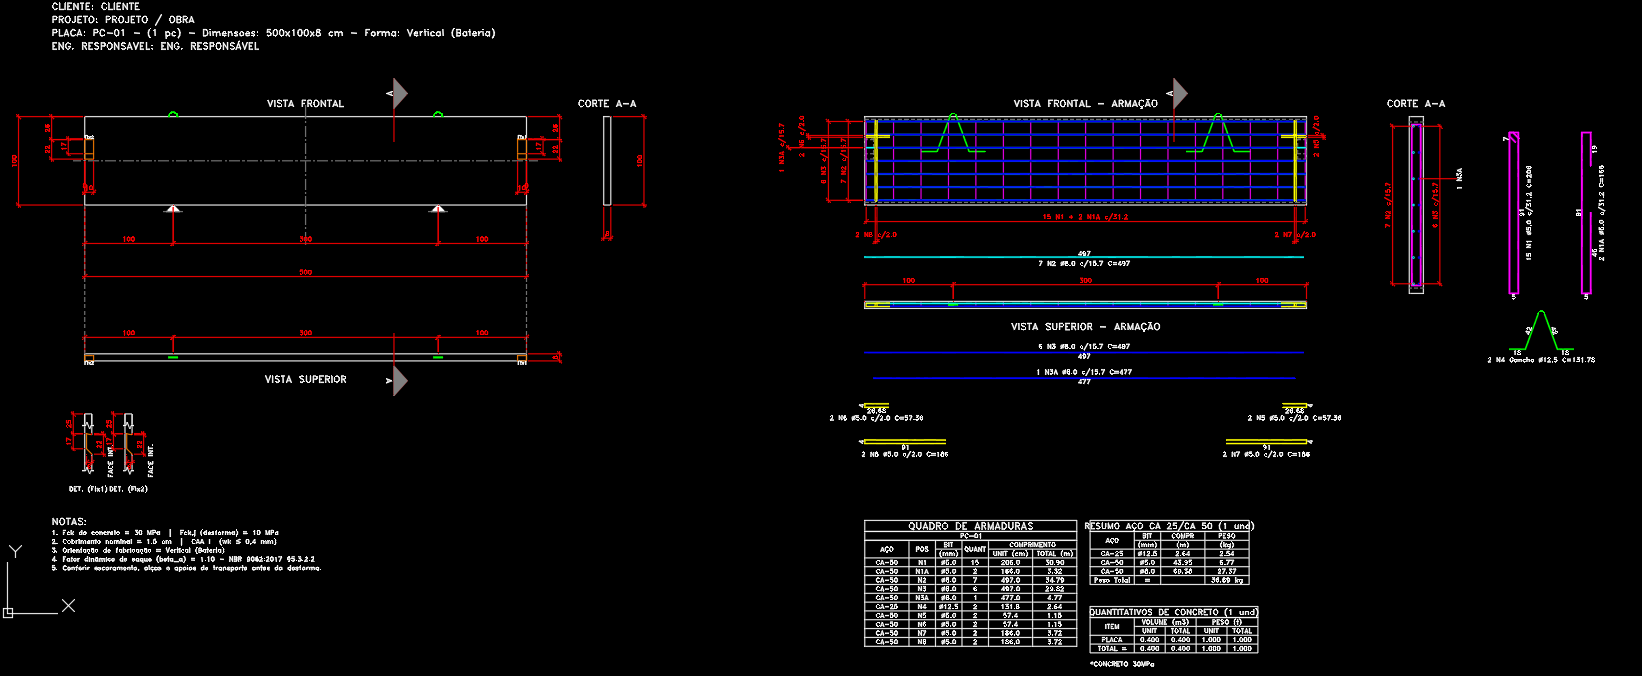Click the section arrow marker above VISTA FRONTAL - ARMAÇÃO
1642x676 pixels.
coord(1180,94)
